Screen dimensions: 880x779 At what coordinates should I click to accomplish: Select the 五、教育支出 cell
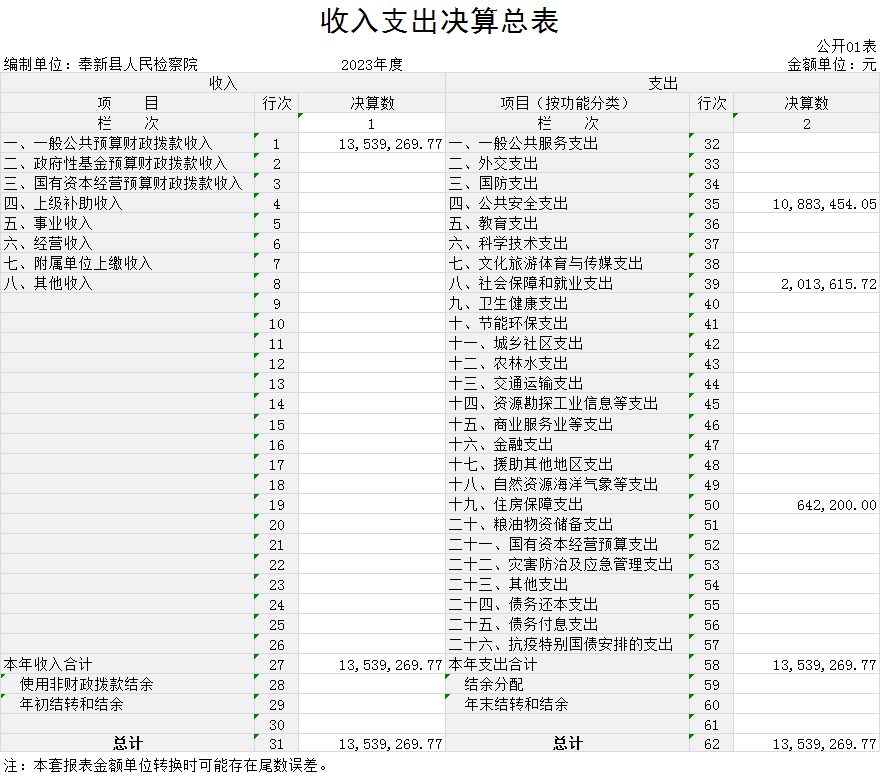567,223
